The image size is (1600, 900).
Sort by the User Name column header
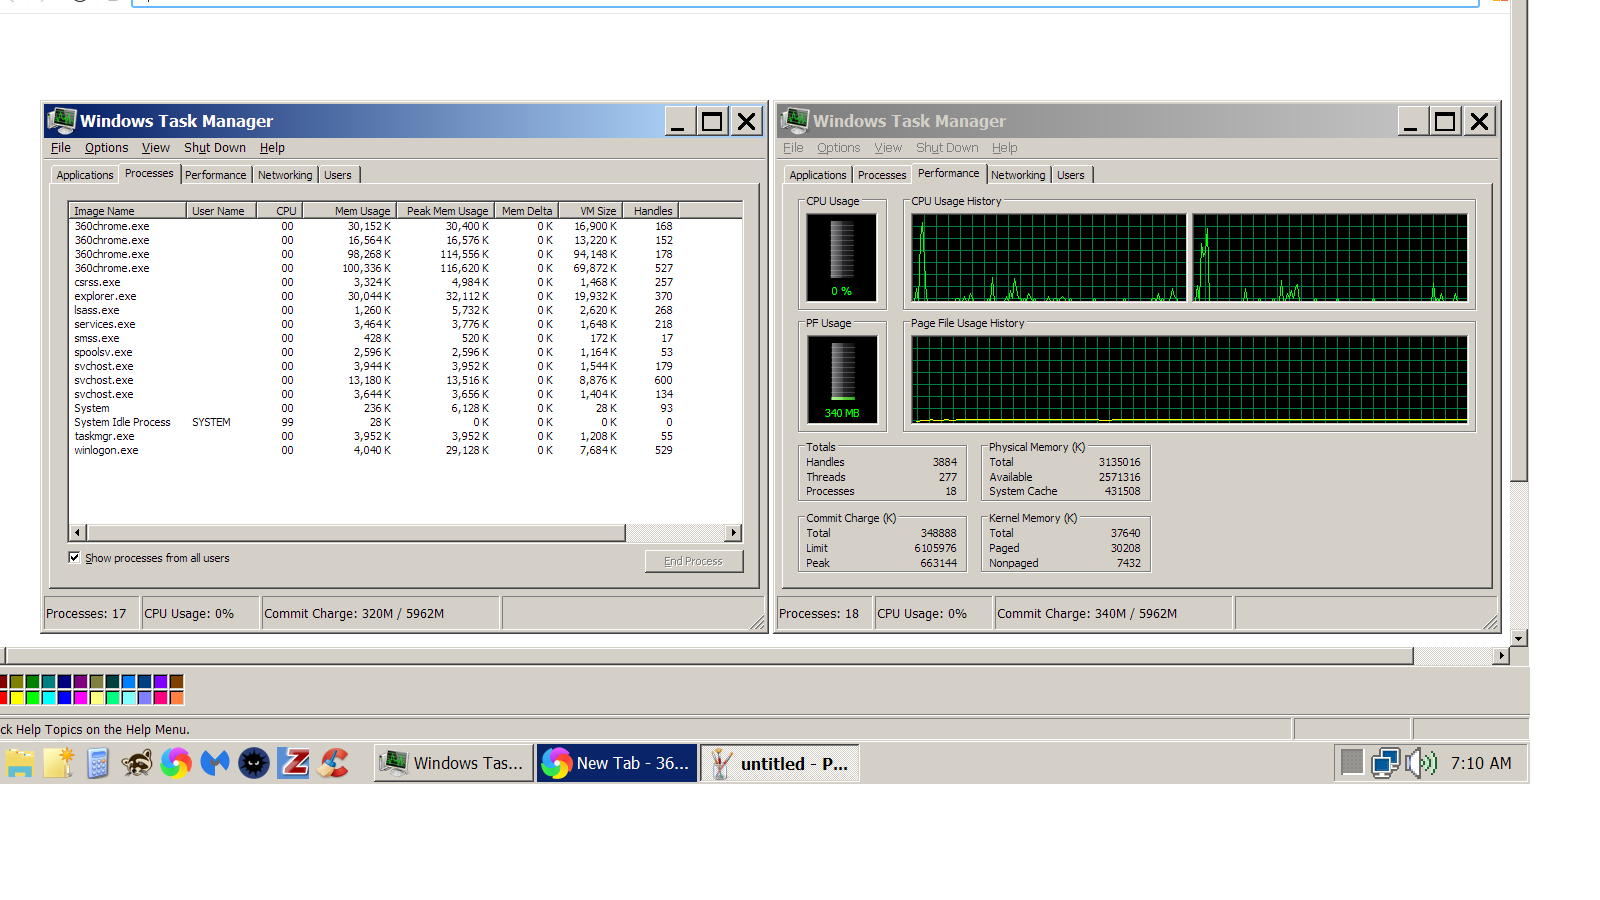tap(221, 211)
